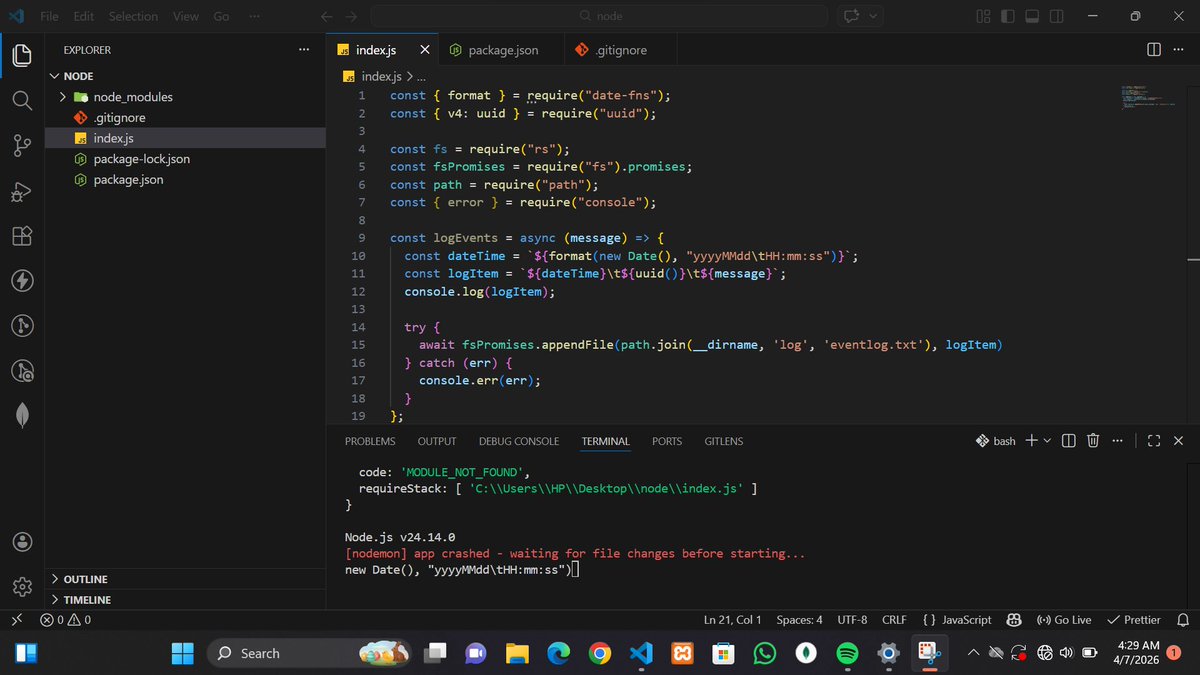Click the command center search box
Screen dimensions: 1200x675
click(599, 16)
